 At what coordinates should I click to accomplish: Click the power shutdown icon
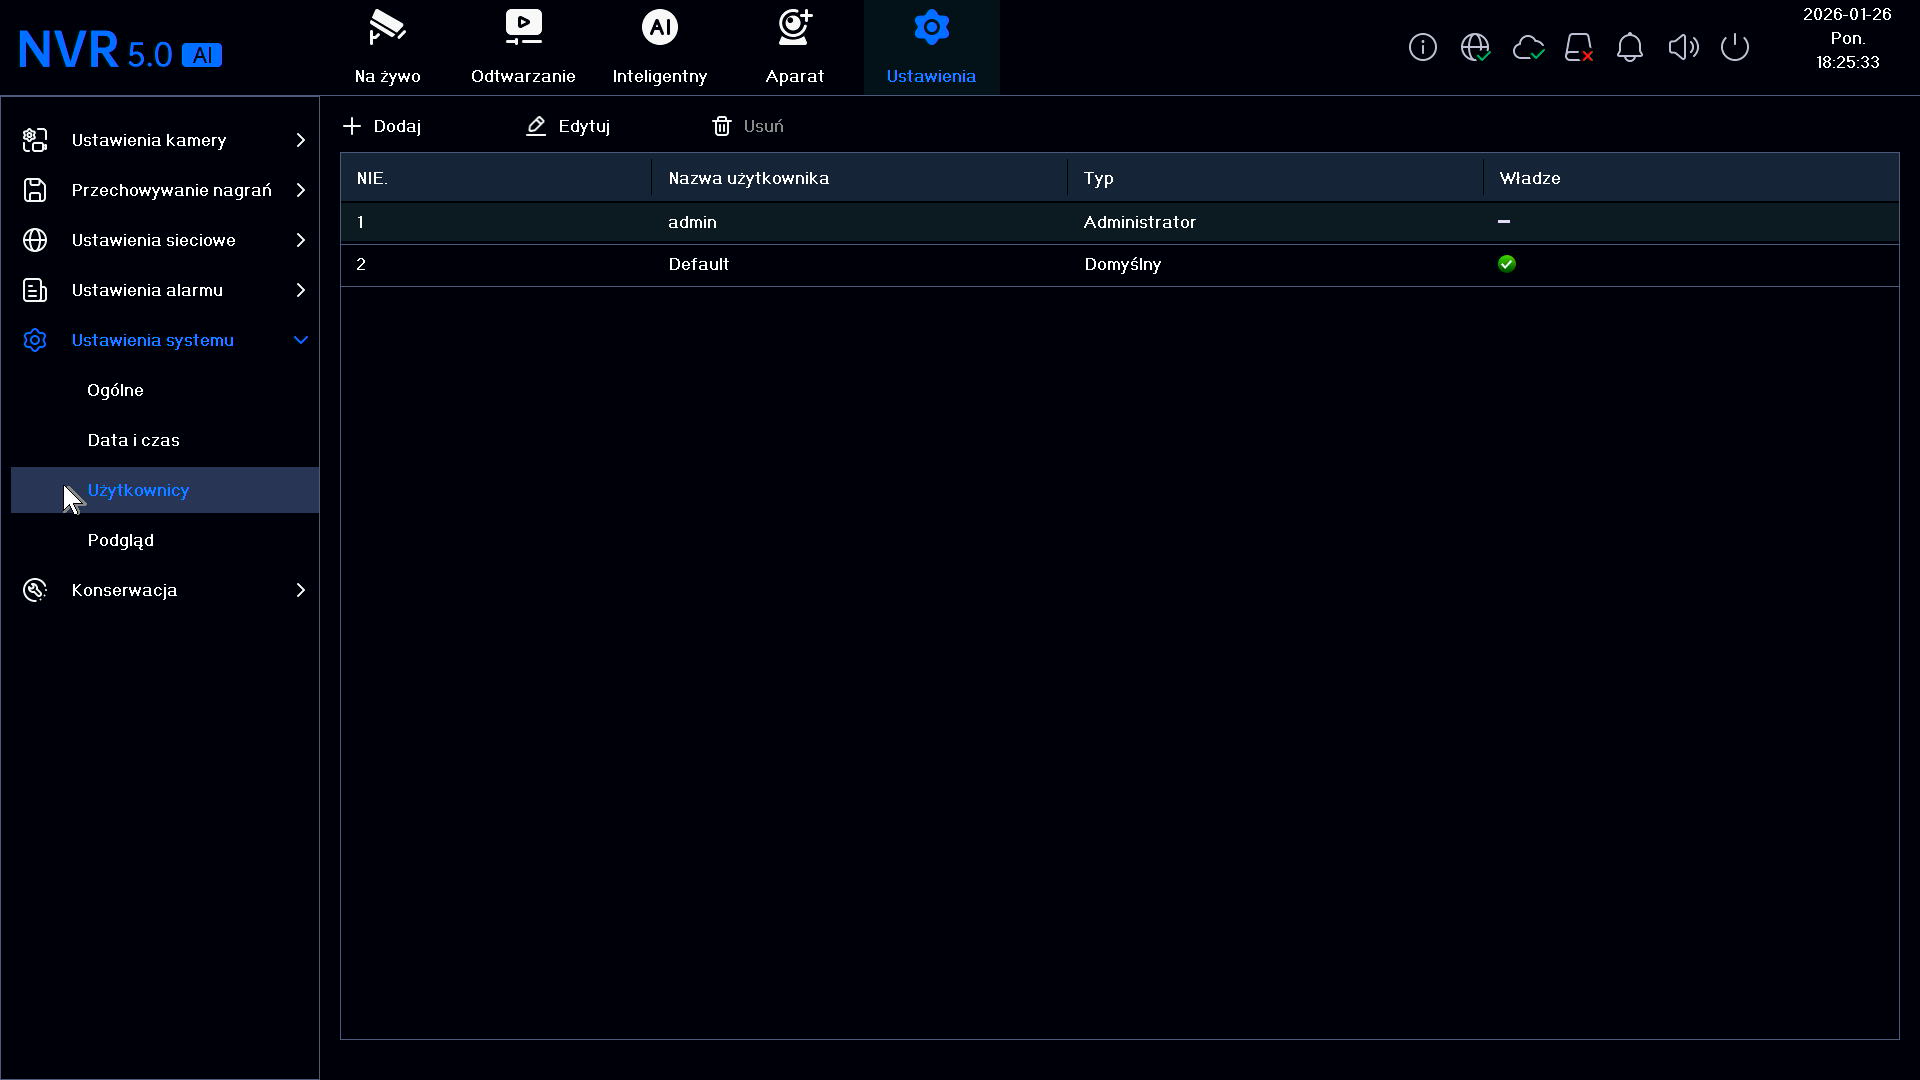tap(1735, 47)
